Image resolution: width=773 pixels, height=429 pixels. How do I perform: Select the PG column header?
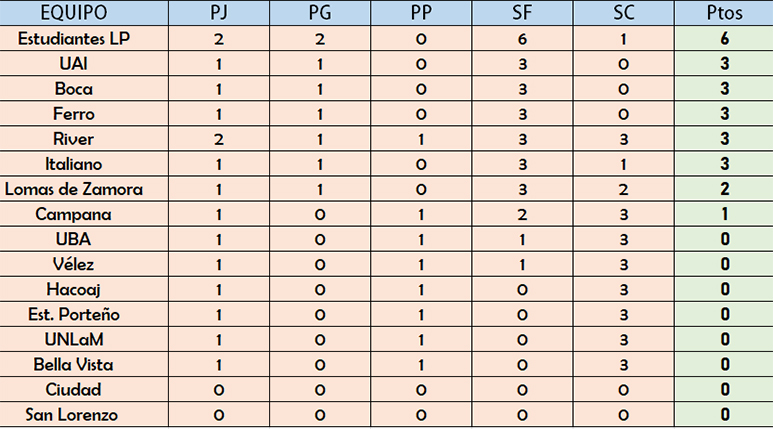click(320, 12)
